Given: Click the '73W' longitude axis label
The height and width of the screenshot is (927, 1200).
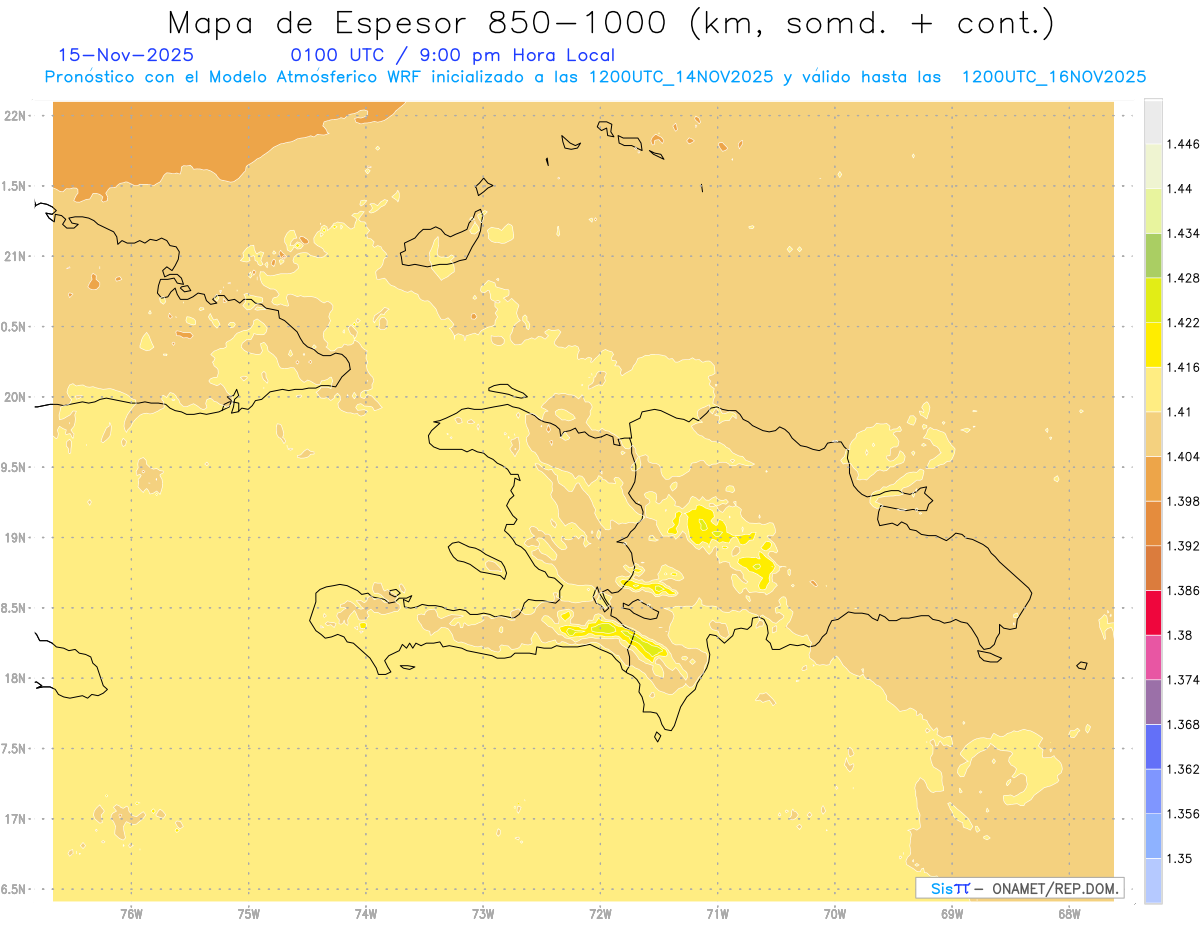Looking at the screenshot, I should tap(483, 914).
